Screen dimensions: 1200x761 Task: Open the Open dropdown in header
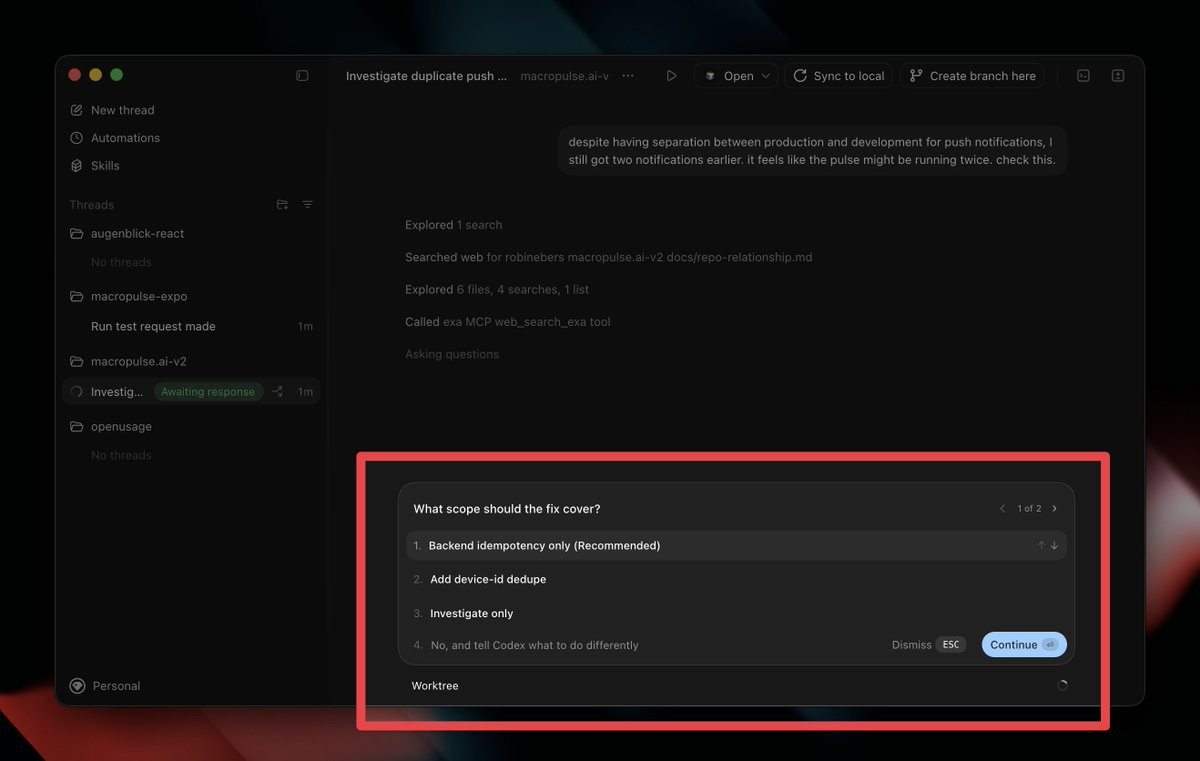click(736, 76)
